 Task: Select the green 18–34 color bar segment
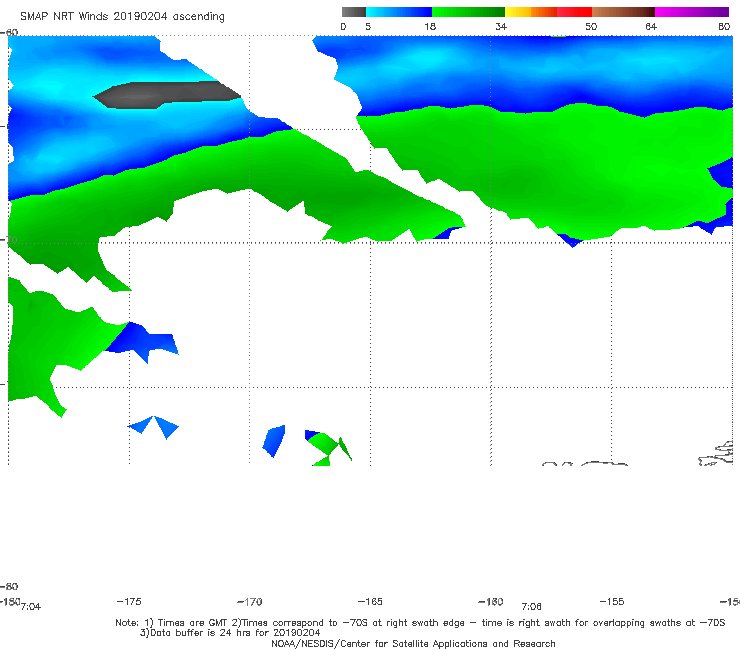[x=468, y=12]
